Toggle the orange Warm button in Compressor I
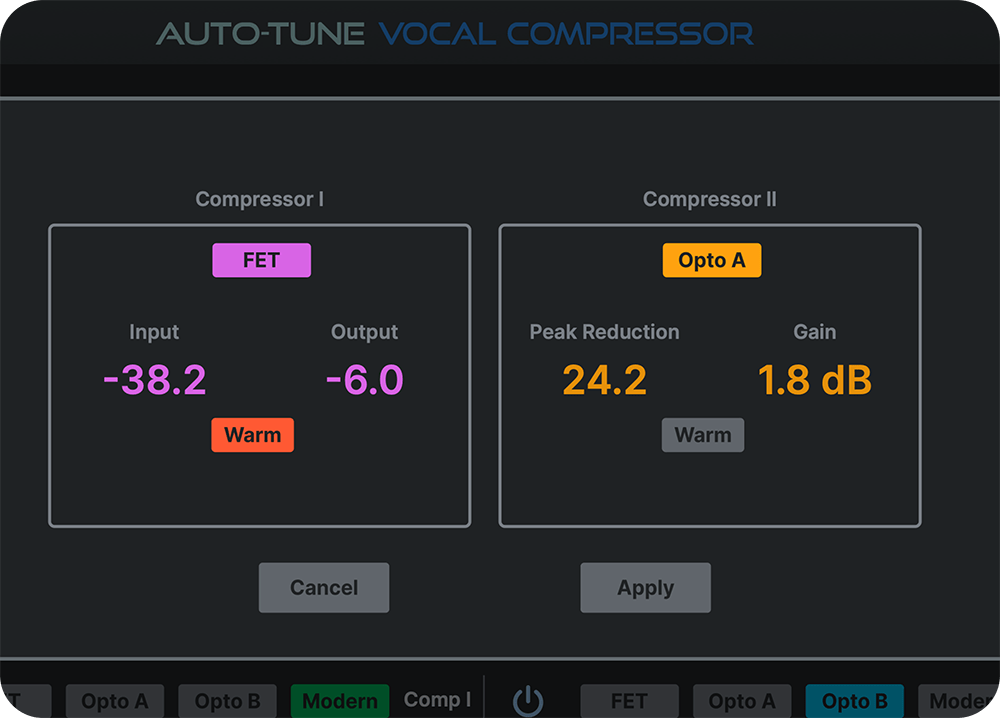This screenshot has width=1000, height=718. 253,435
